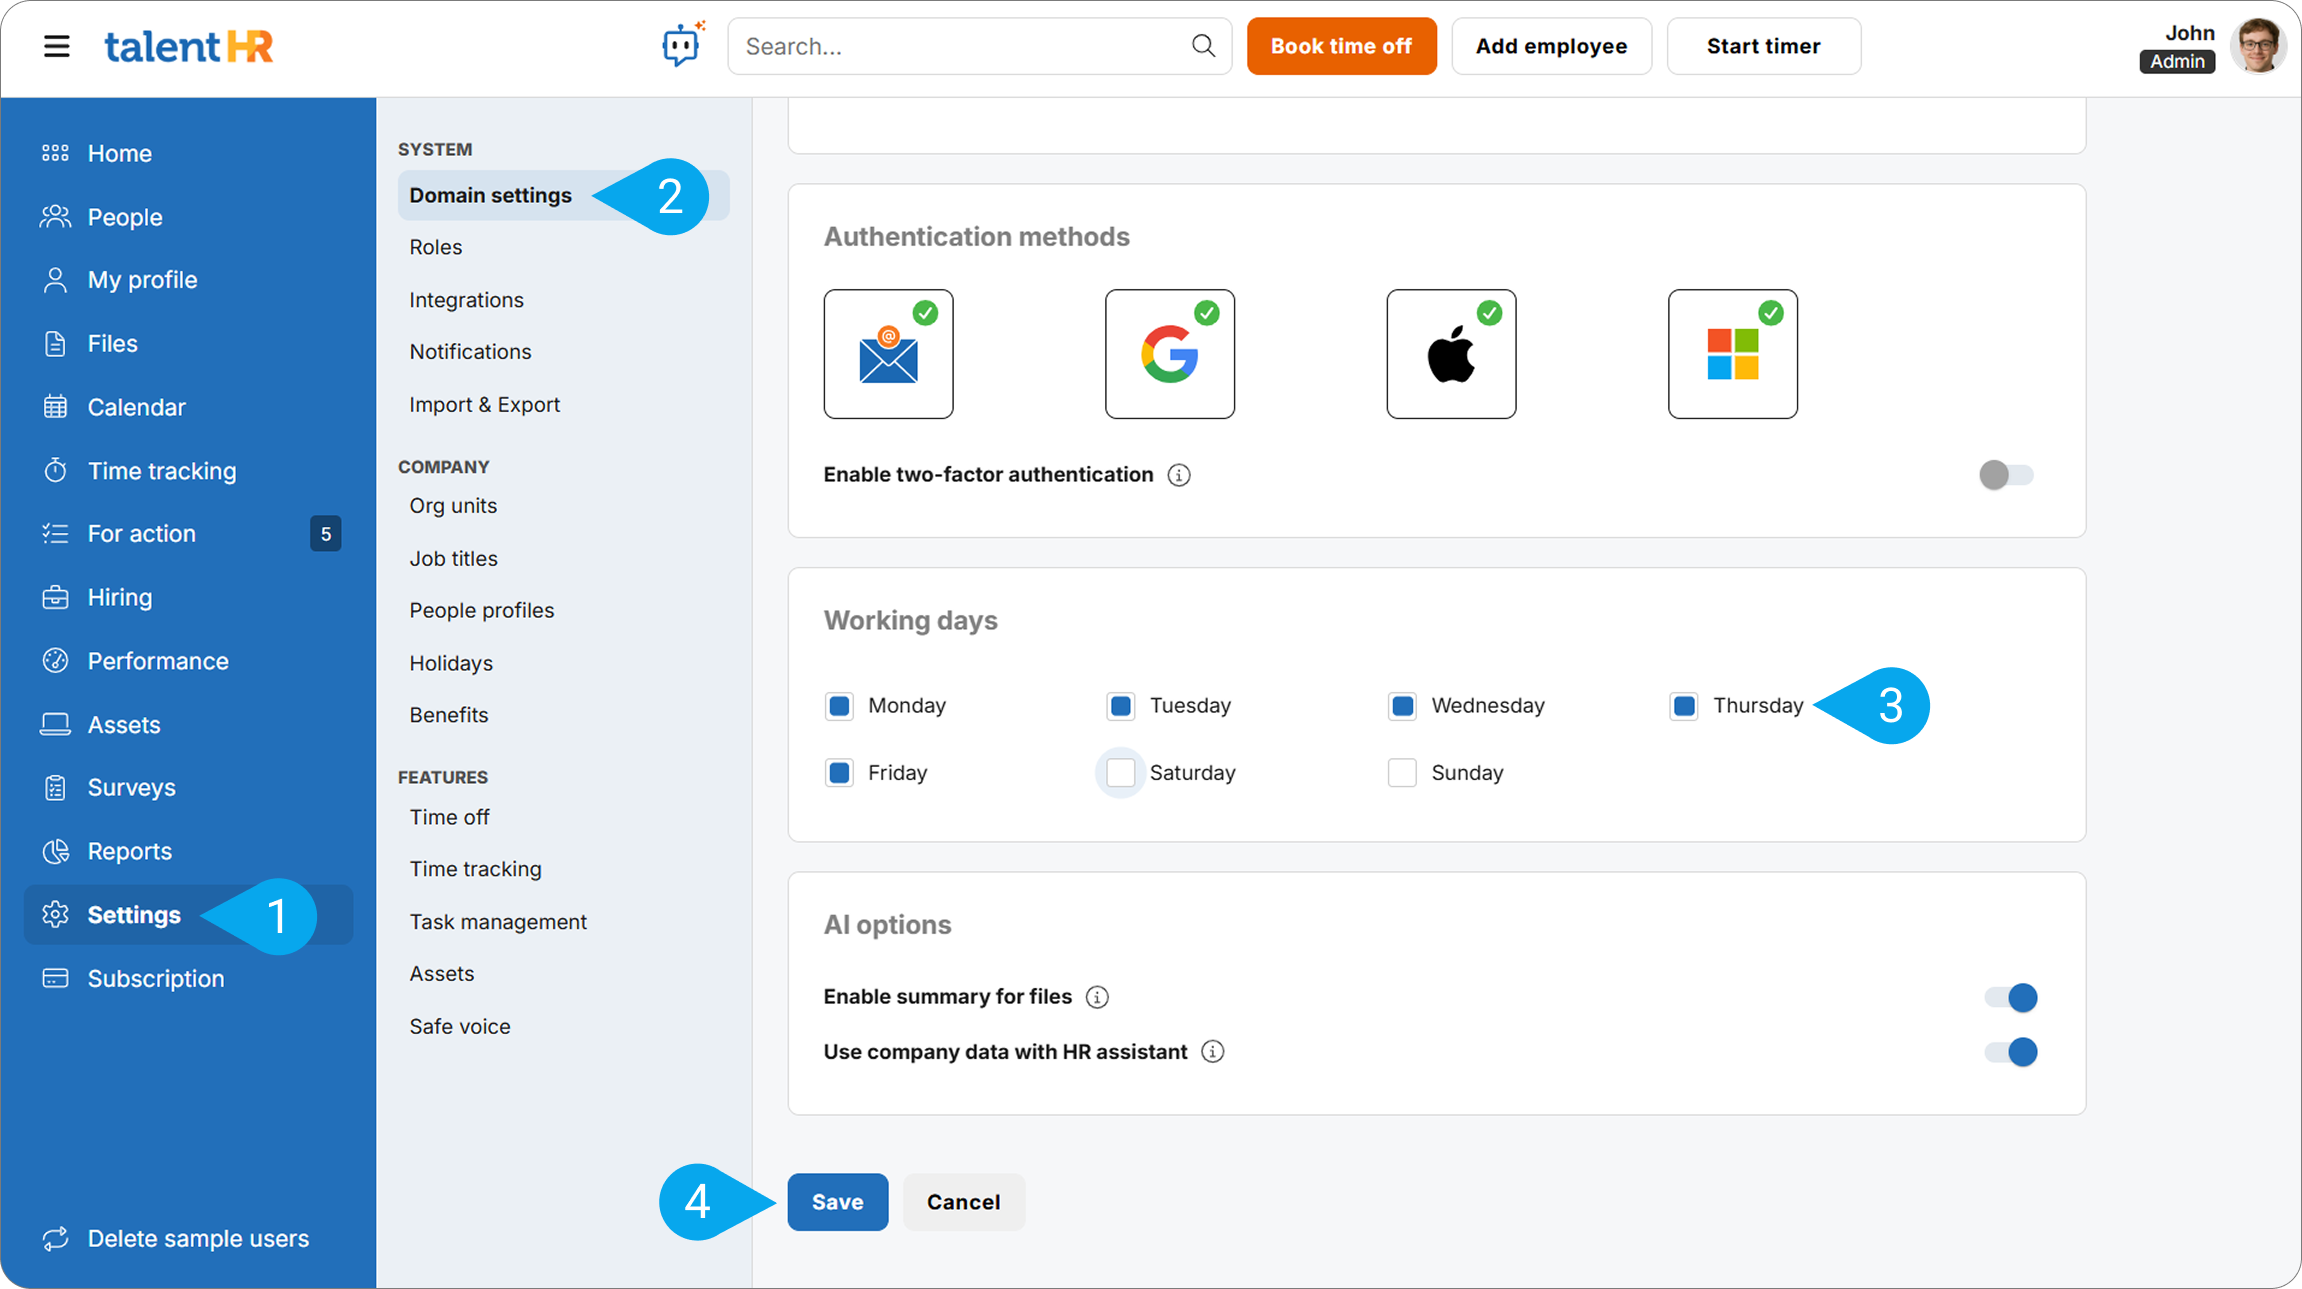Click the search magnifier icon
The width and height of the screenshot is (2302, 1289).
click(x=1203, y=46)
